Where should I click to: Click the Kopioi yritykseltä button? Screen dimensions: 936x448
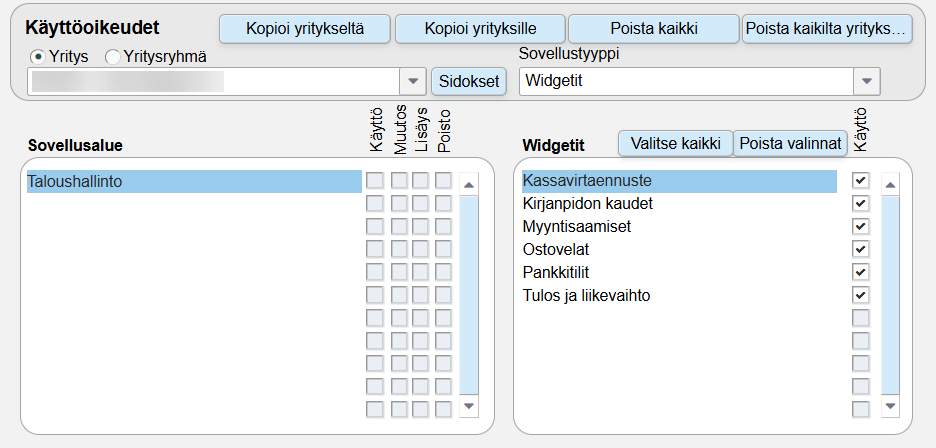coord(305,29)
